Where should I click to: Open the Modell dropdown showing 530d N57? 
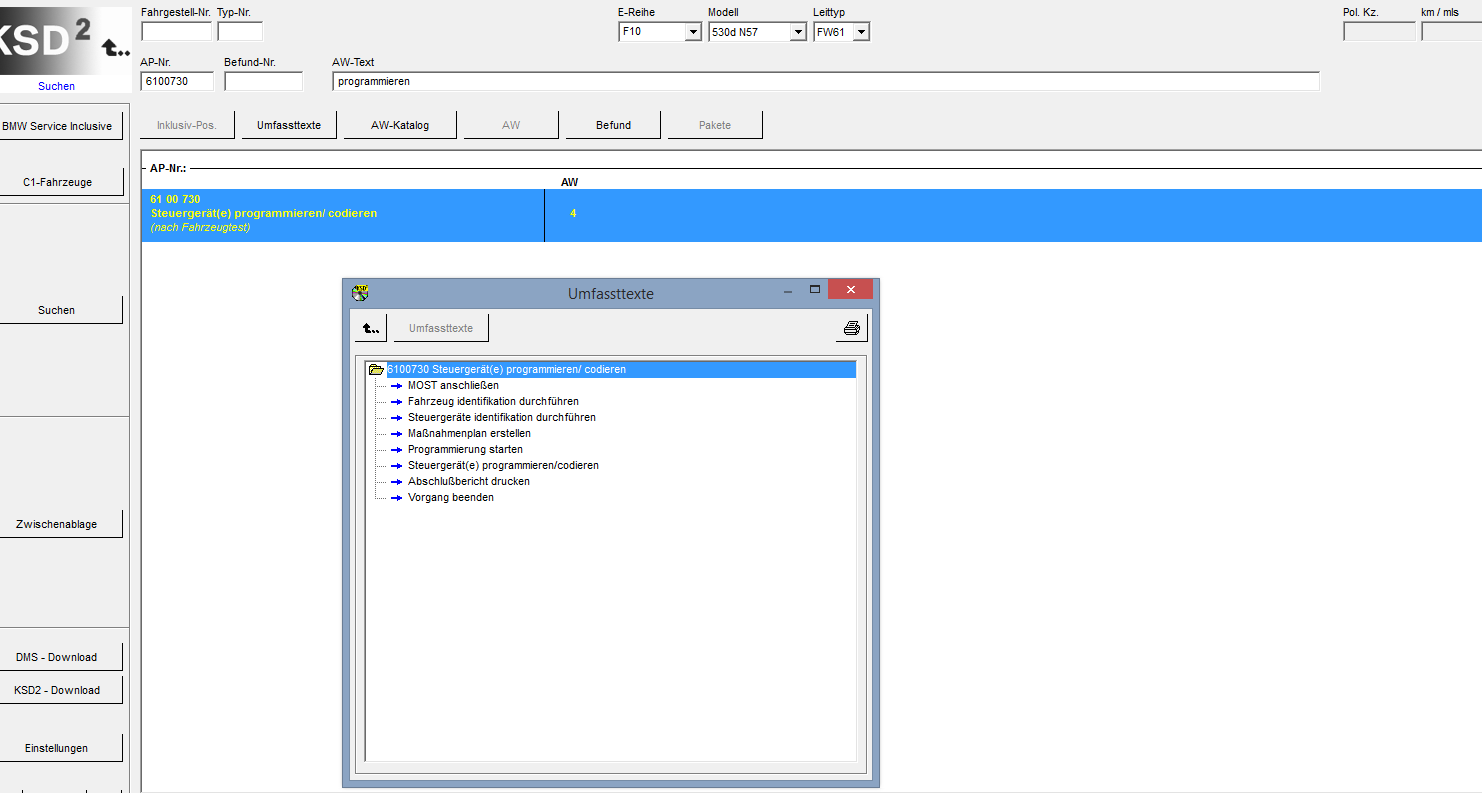click(798, 32)
